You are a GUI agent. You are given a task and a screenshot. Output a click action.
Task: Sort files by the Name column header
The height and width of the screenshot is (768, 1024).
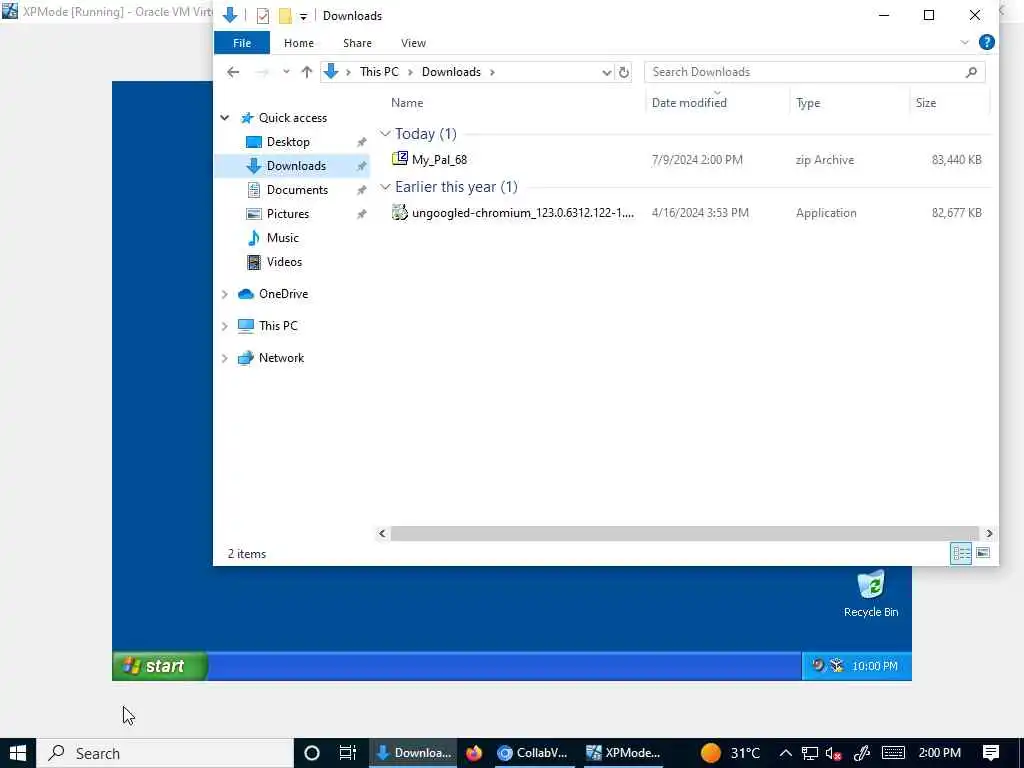pos(407,103)
